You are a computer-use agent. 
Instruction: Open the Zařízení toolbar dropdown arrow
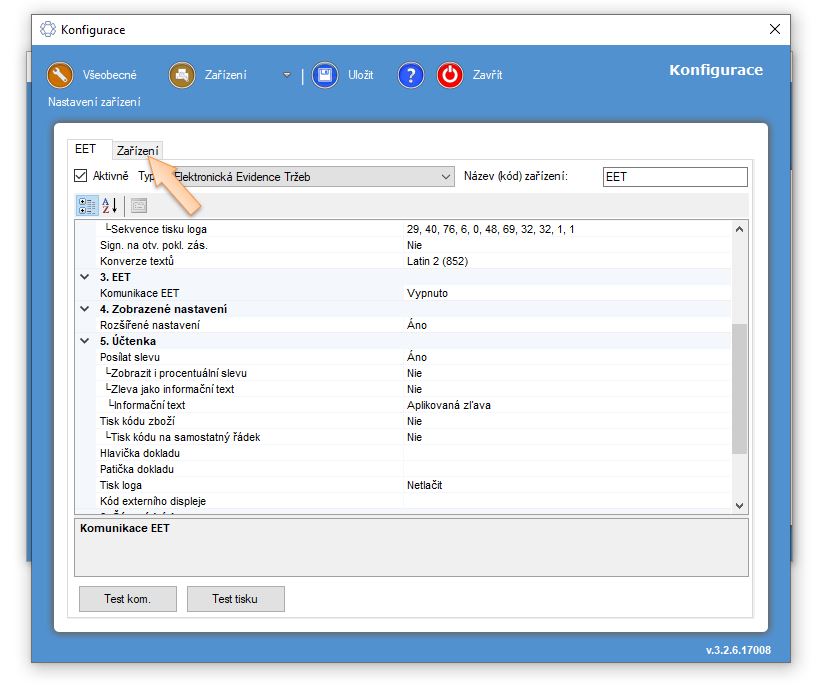tap(287, 75)
